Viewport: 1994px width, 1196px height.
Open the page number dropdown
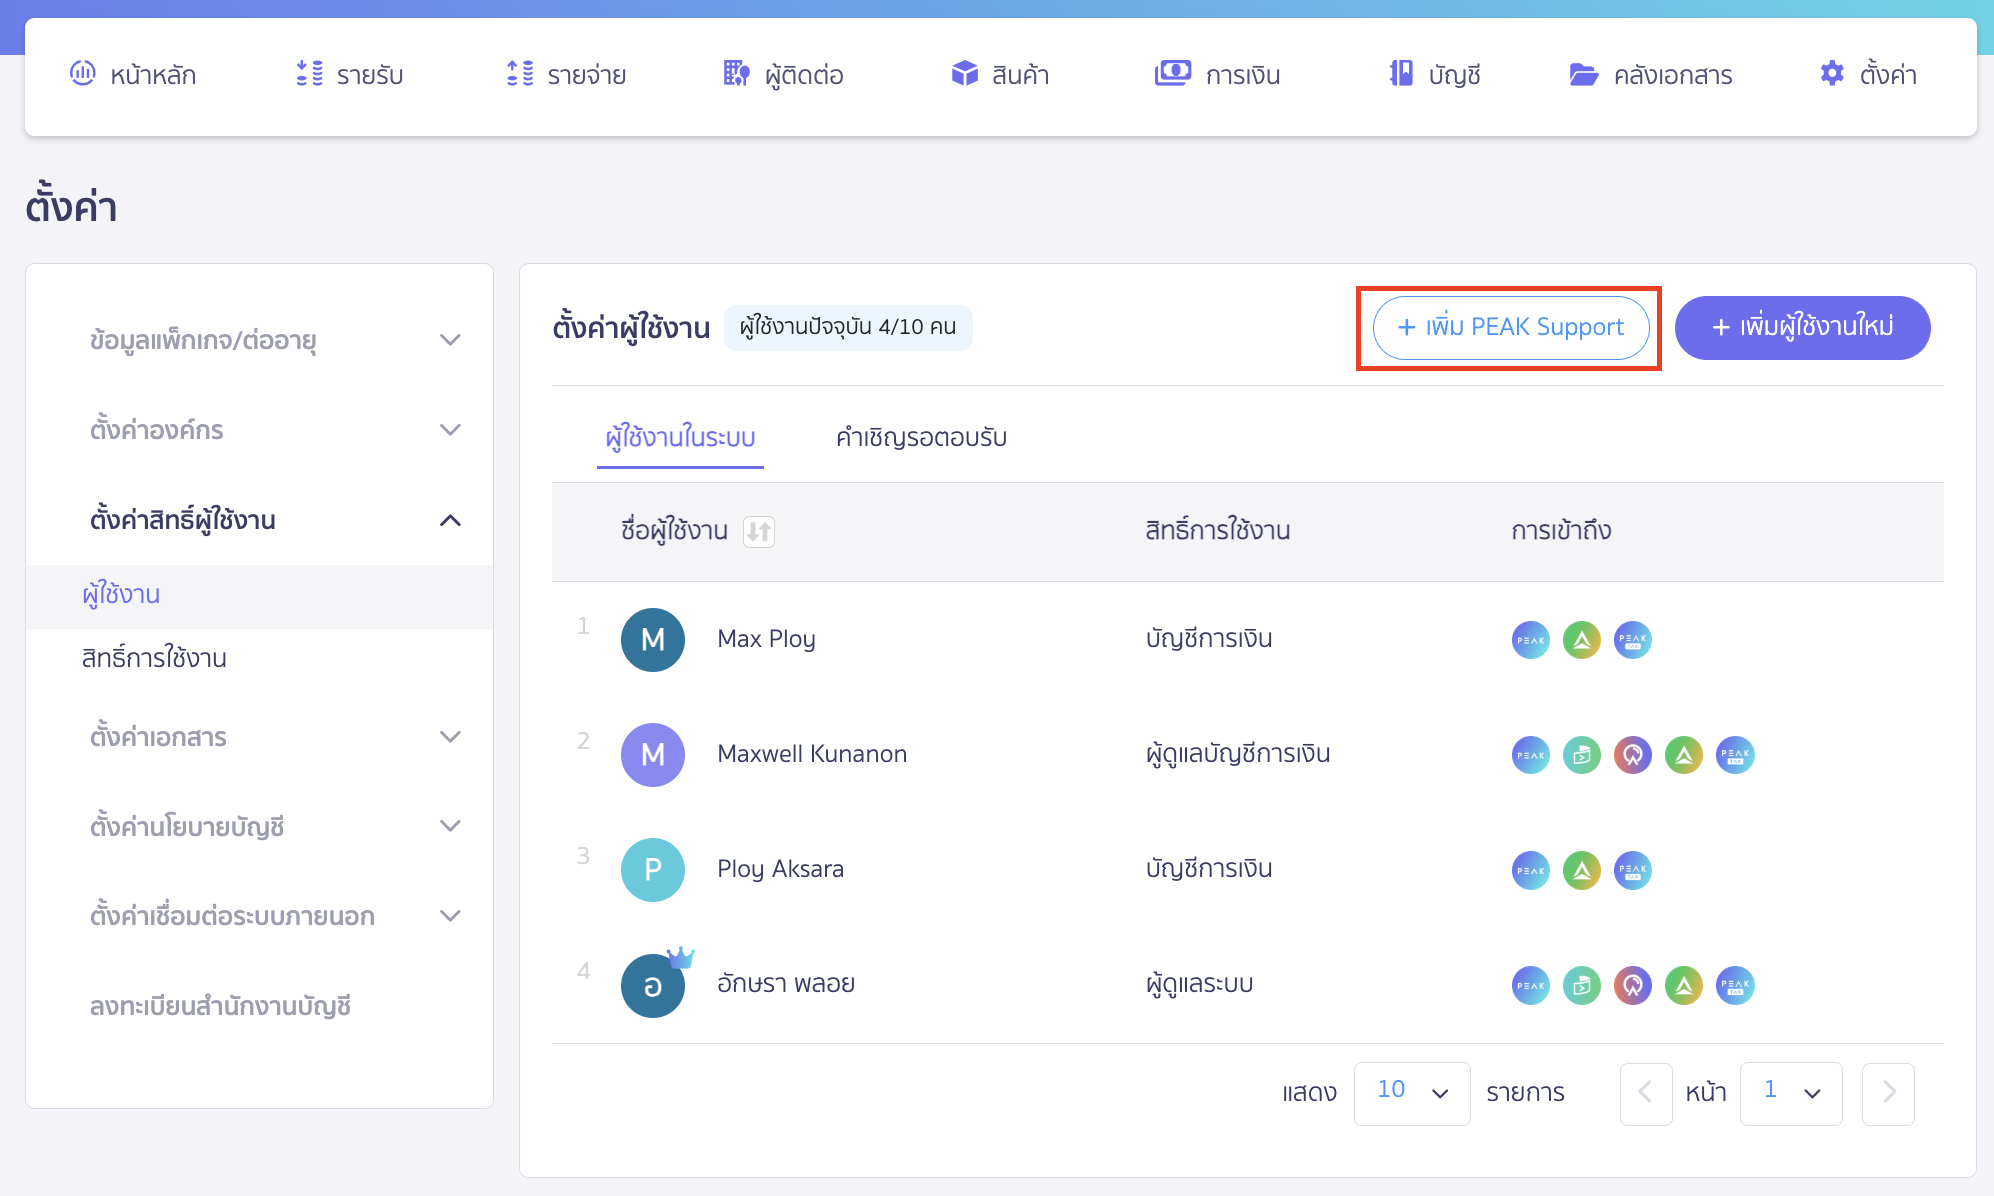coord(1791,1092)
